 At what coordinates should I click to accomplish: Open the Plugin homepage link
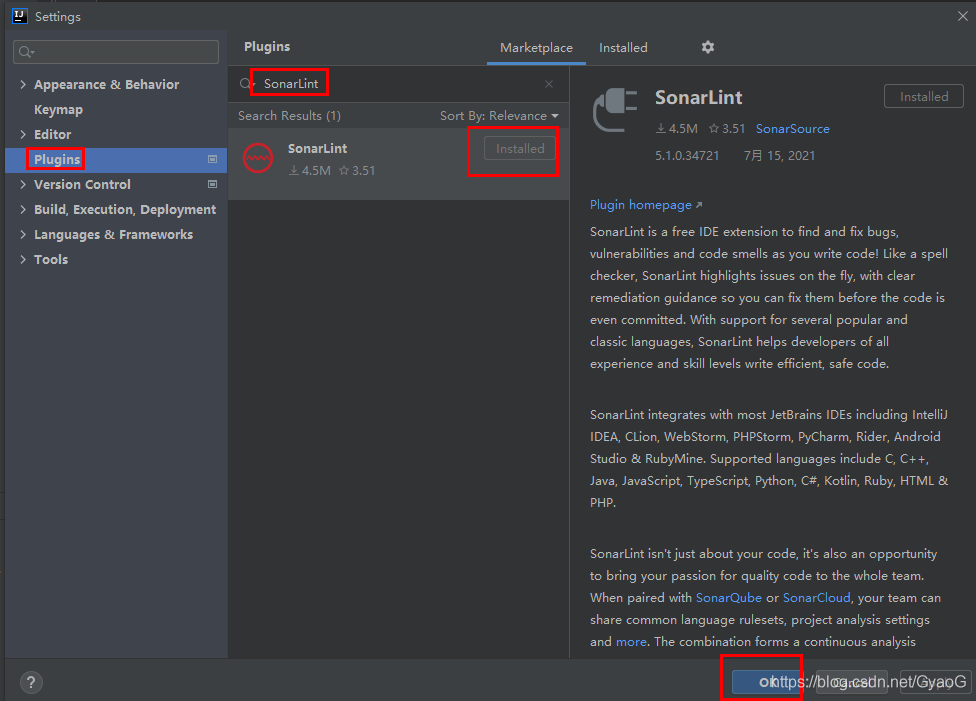[x=645, y=205]
